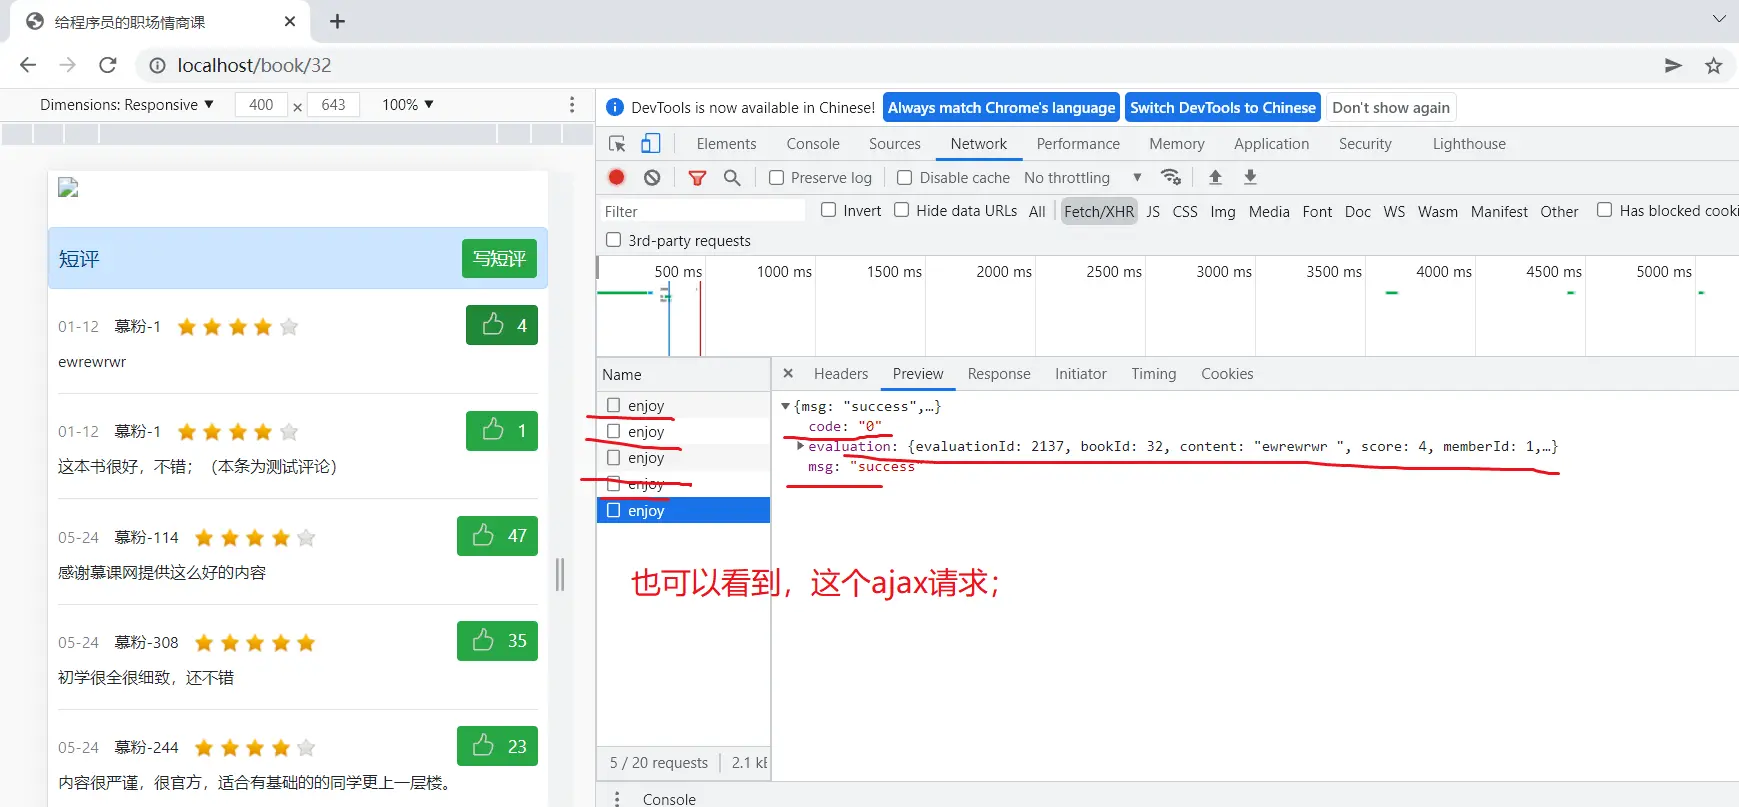This screenshot has height=807, width=1739.
Task: Clear the network log with the clear icon
Action: tap(652, 177)
